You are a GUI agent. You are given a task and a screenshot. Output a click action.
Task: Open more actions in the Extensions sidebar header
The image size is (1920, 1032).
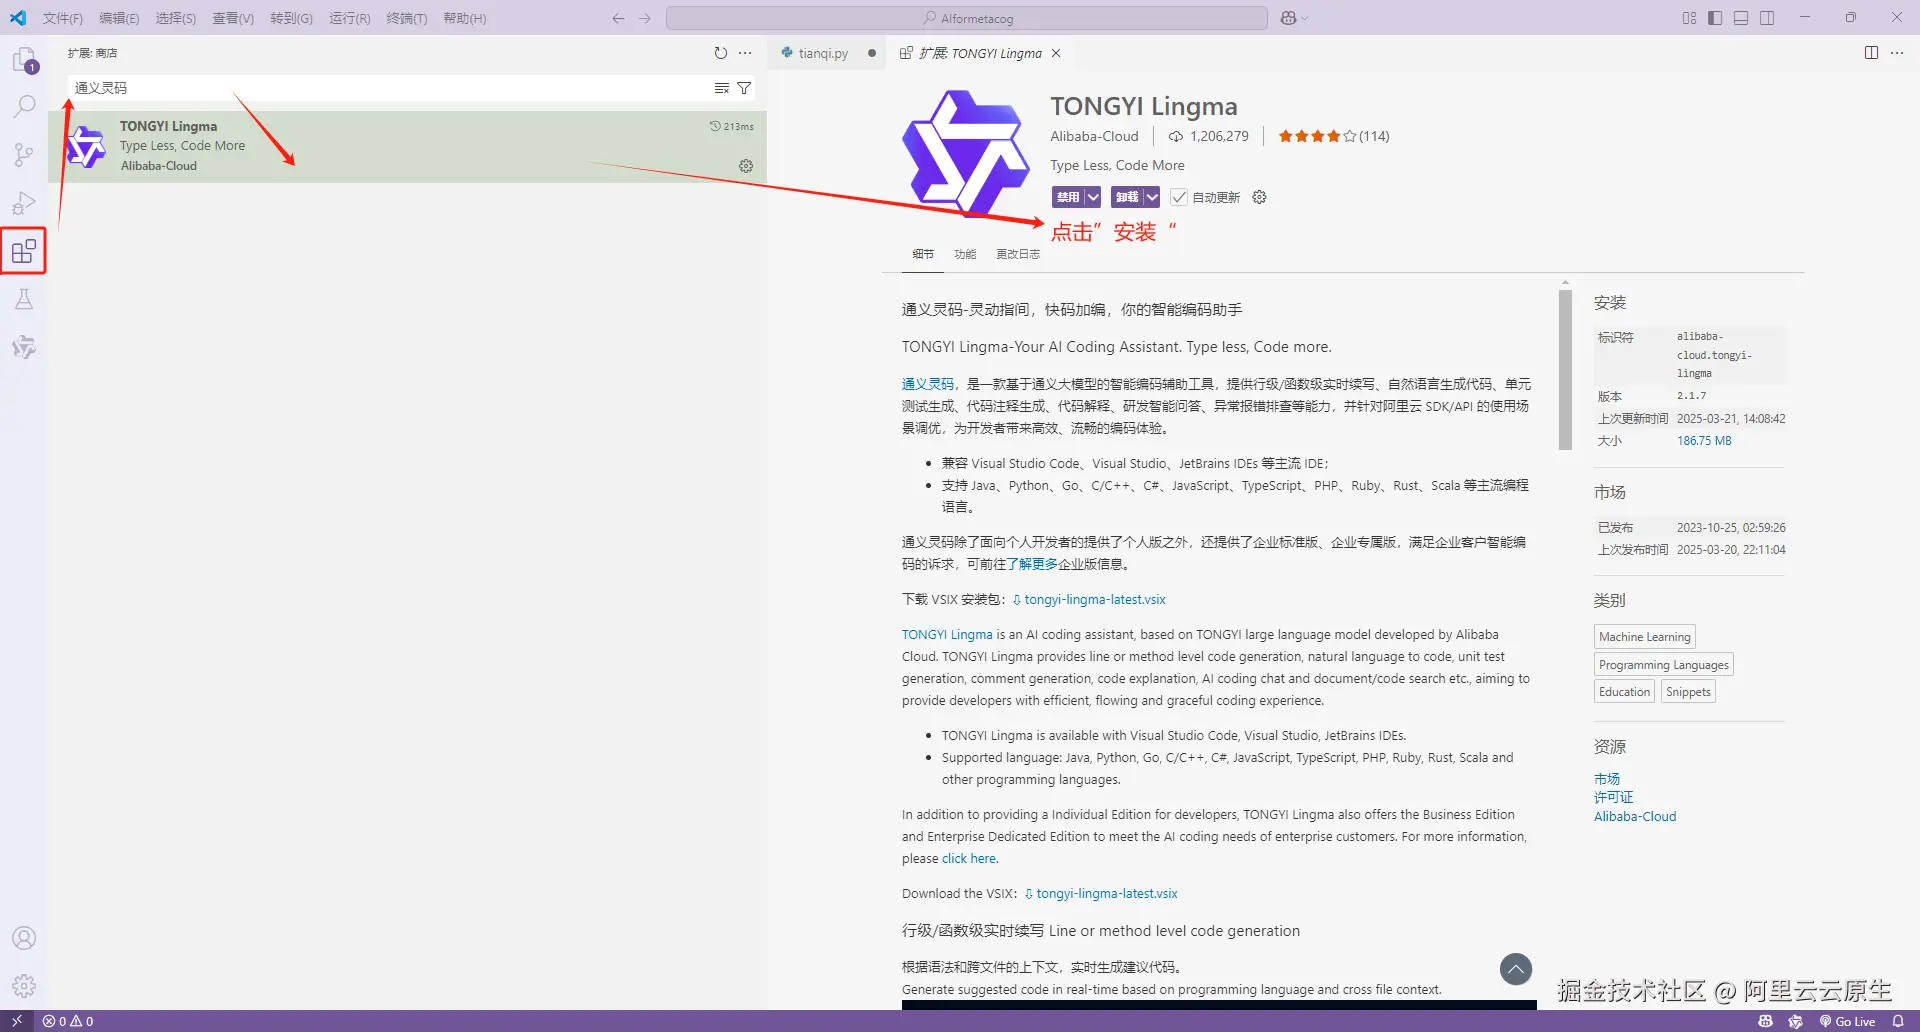[745, 53]
